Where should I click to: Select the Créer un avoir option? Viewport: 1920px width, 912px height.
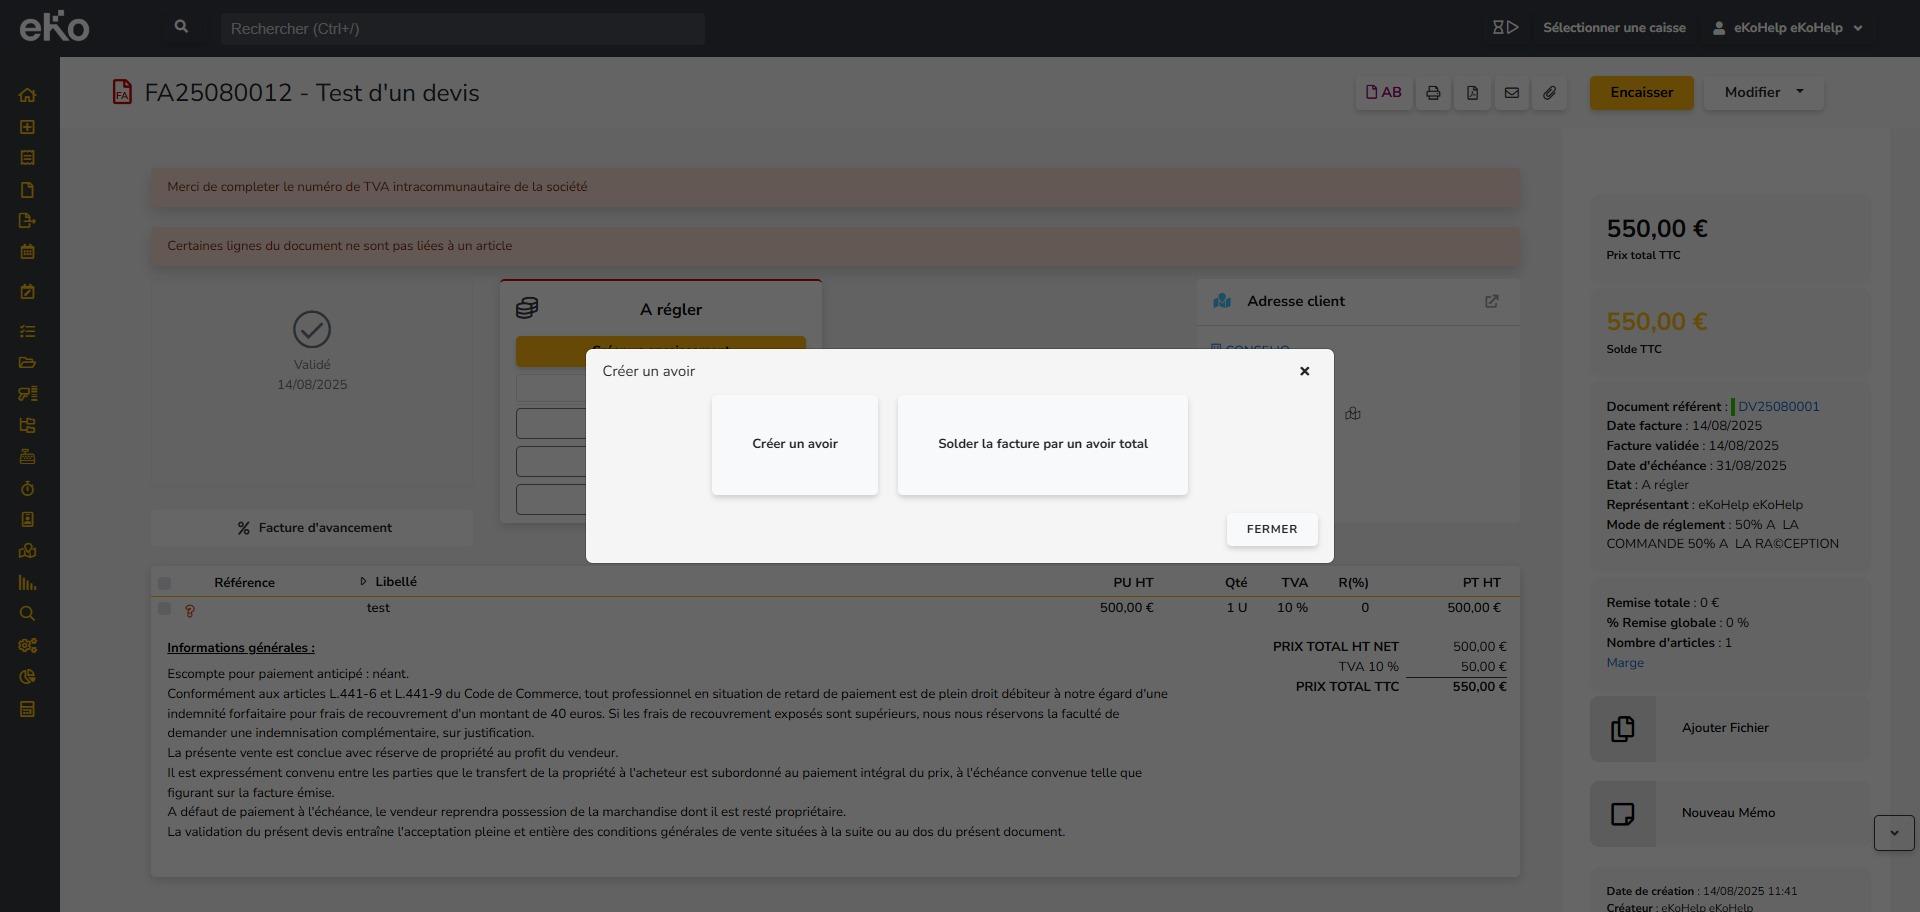pos(794,444)
